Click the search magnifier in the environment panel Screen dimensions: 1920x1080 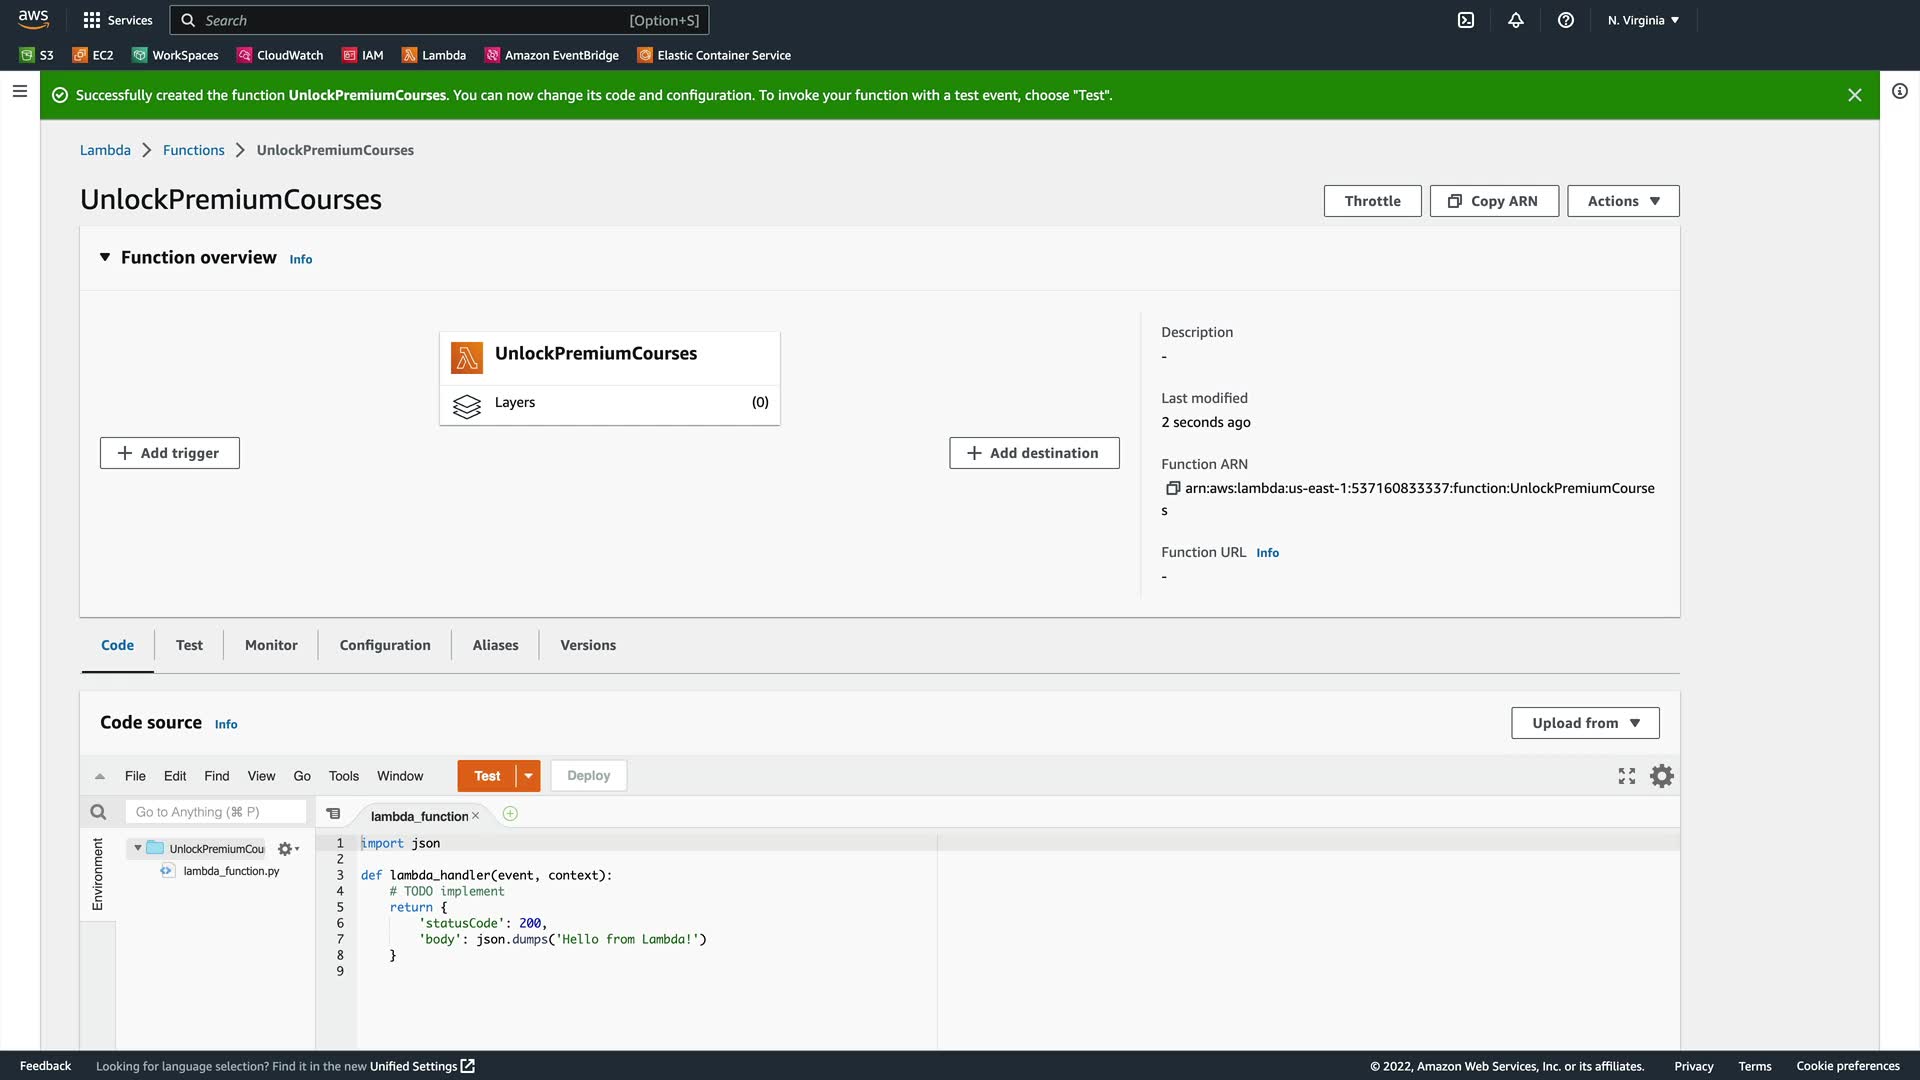[x=98, y=812]
